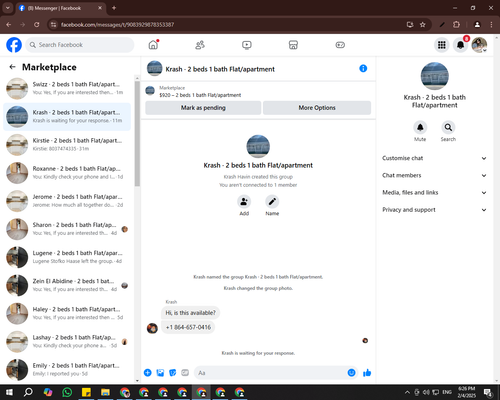The height and width of the screenshot is (400, 500).
Task: Open WhatsApp from the taskbar
Action: 67,392
